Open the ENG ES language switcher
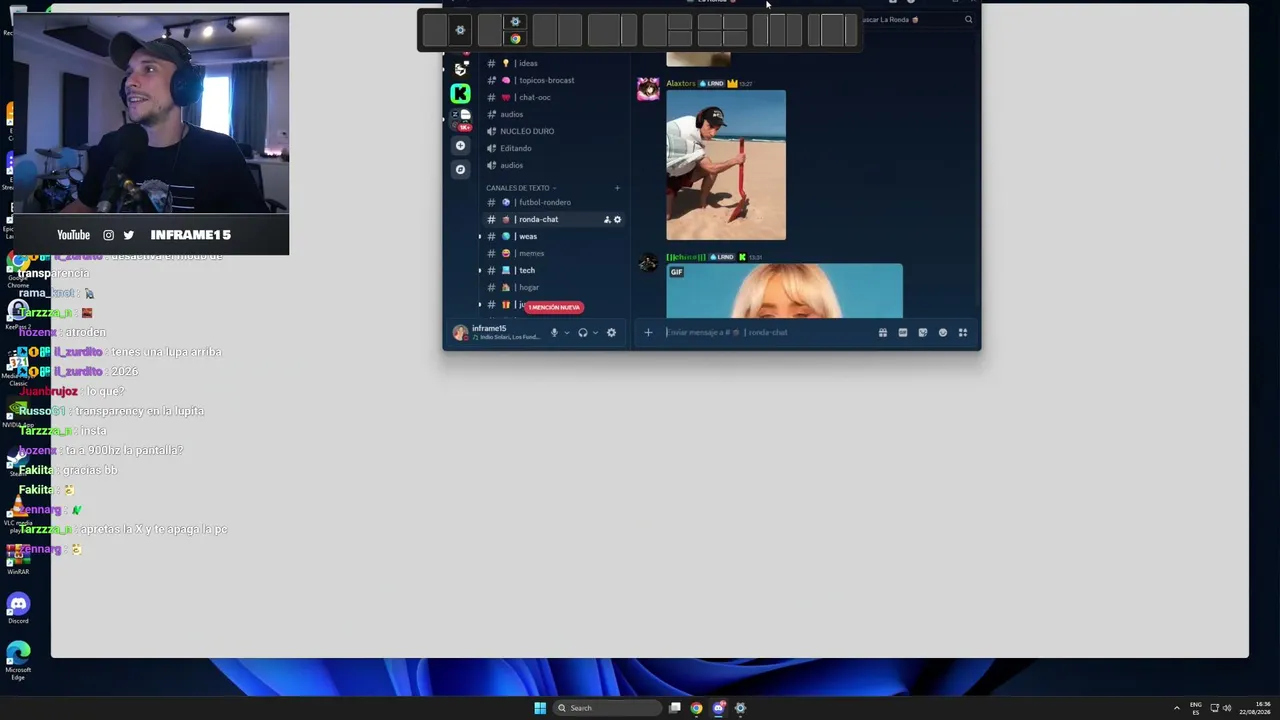 tap(1195, 708)
